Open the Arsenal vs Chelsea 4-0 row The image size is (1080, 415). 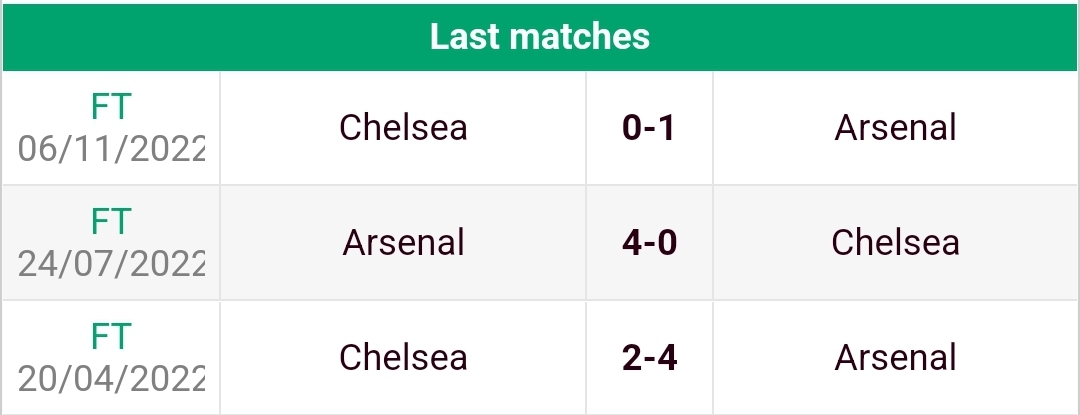(x=539, y=243)
